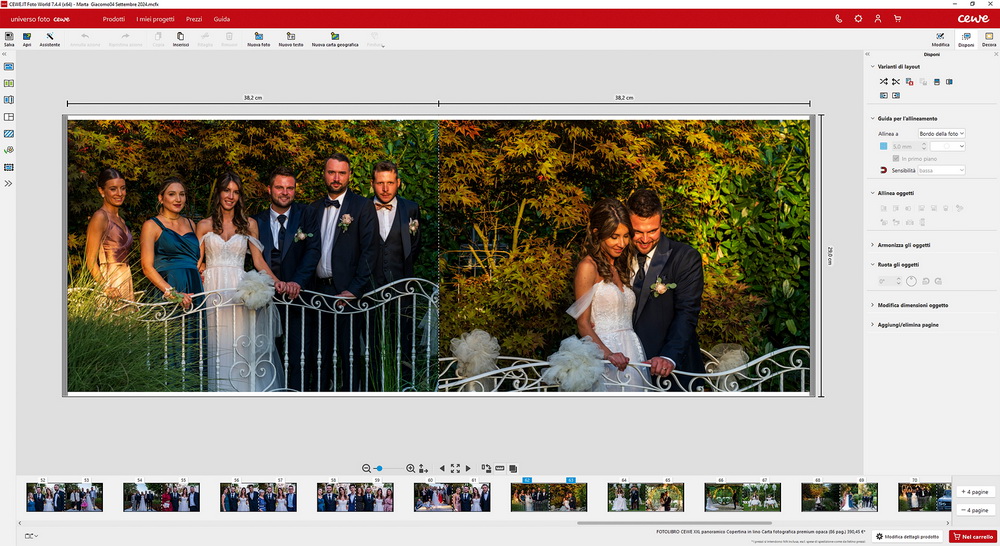Image resolution: width=1000 pixels, height=546 pixels.
Task: Collapse Guida per l'allineamento section
Action: (x=872, y=119)
